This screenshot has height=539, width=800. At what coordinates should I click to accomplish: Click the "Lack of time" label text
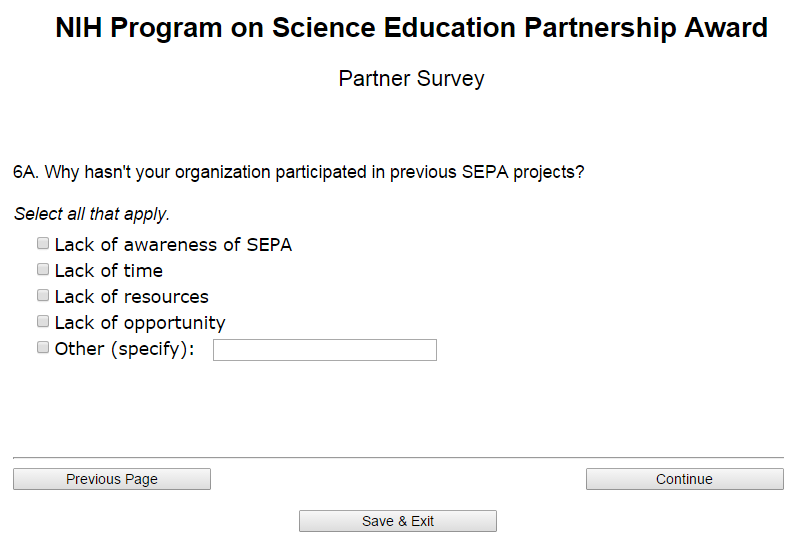(x=108, y=271)
